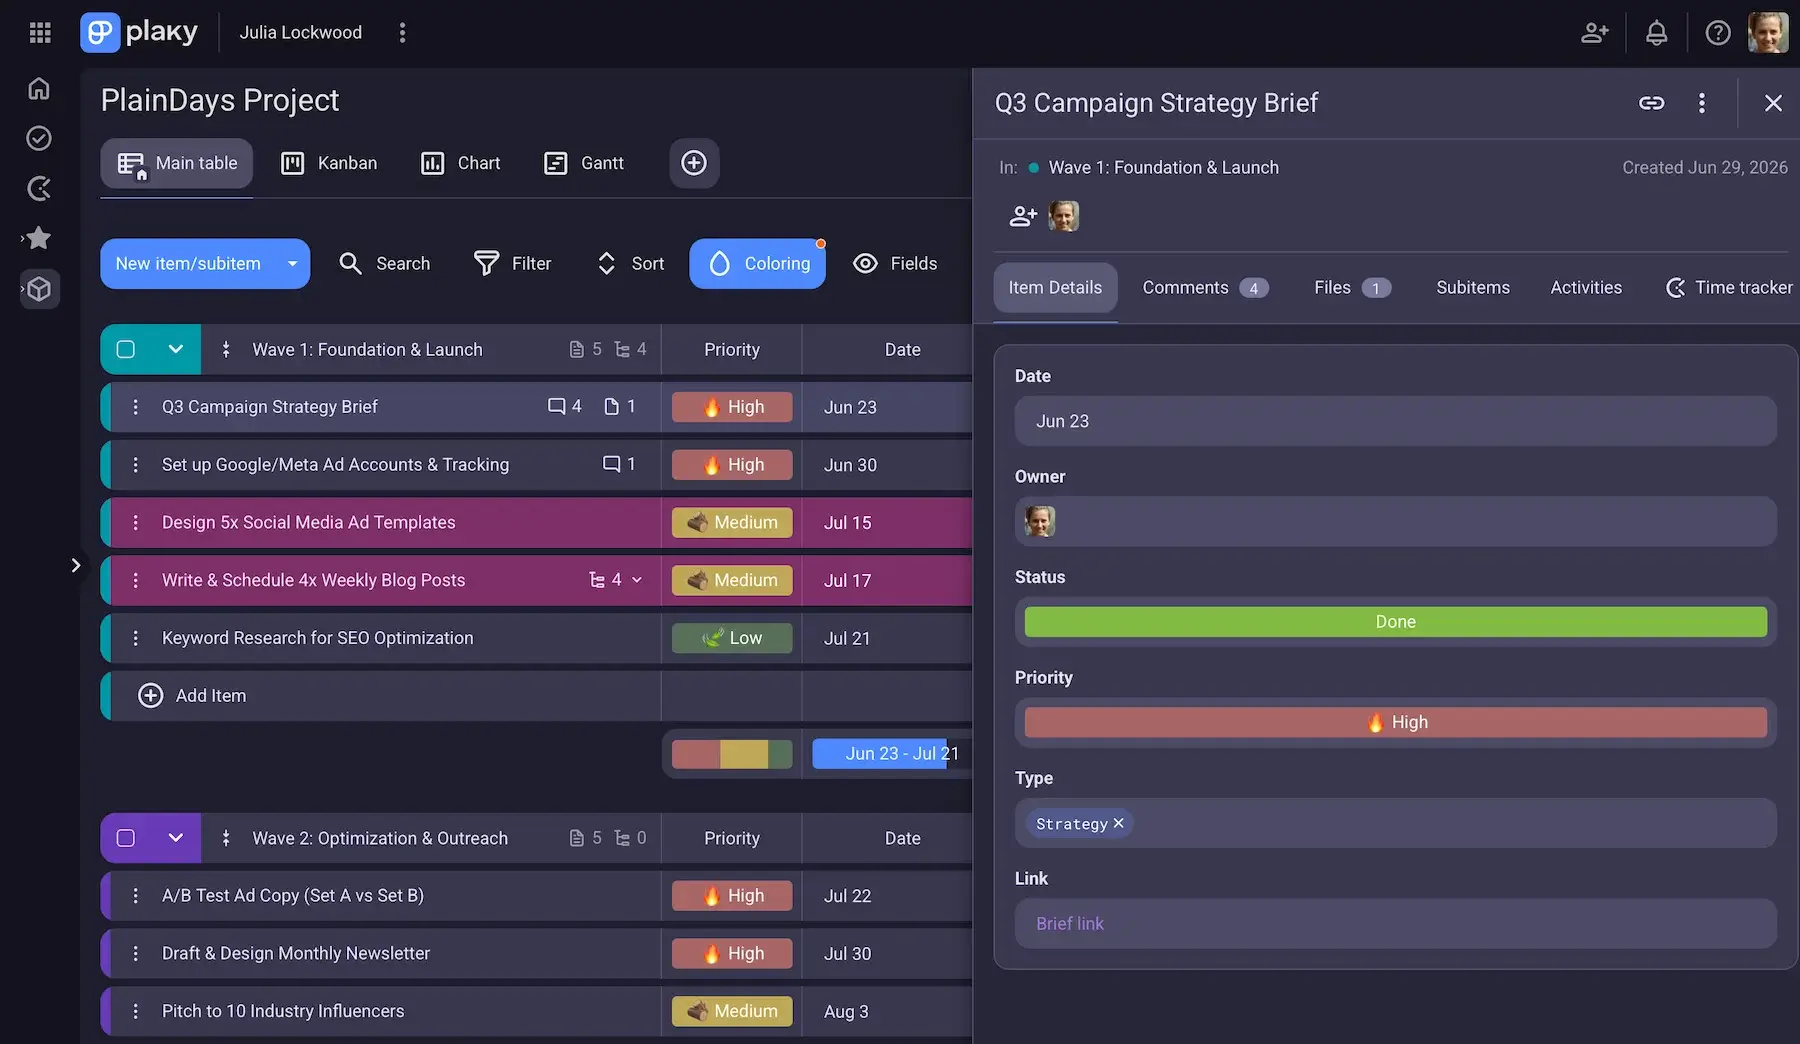This screenshot has height=1044, width=1800.
Task: Copy item link with chain icon
Action: (x=1651, y=103)
